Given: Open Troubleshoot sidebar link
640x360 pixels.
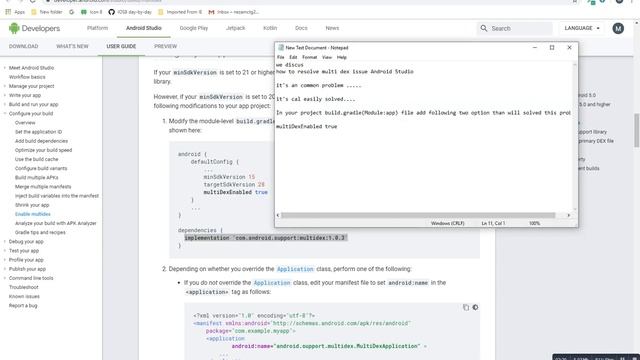Looking at the screenshot, I should [x=24, y=287].
